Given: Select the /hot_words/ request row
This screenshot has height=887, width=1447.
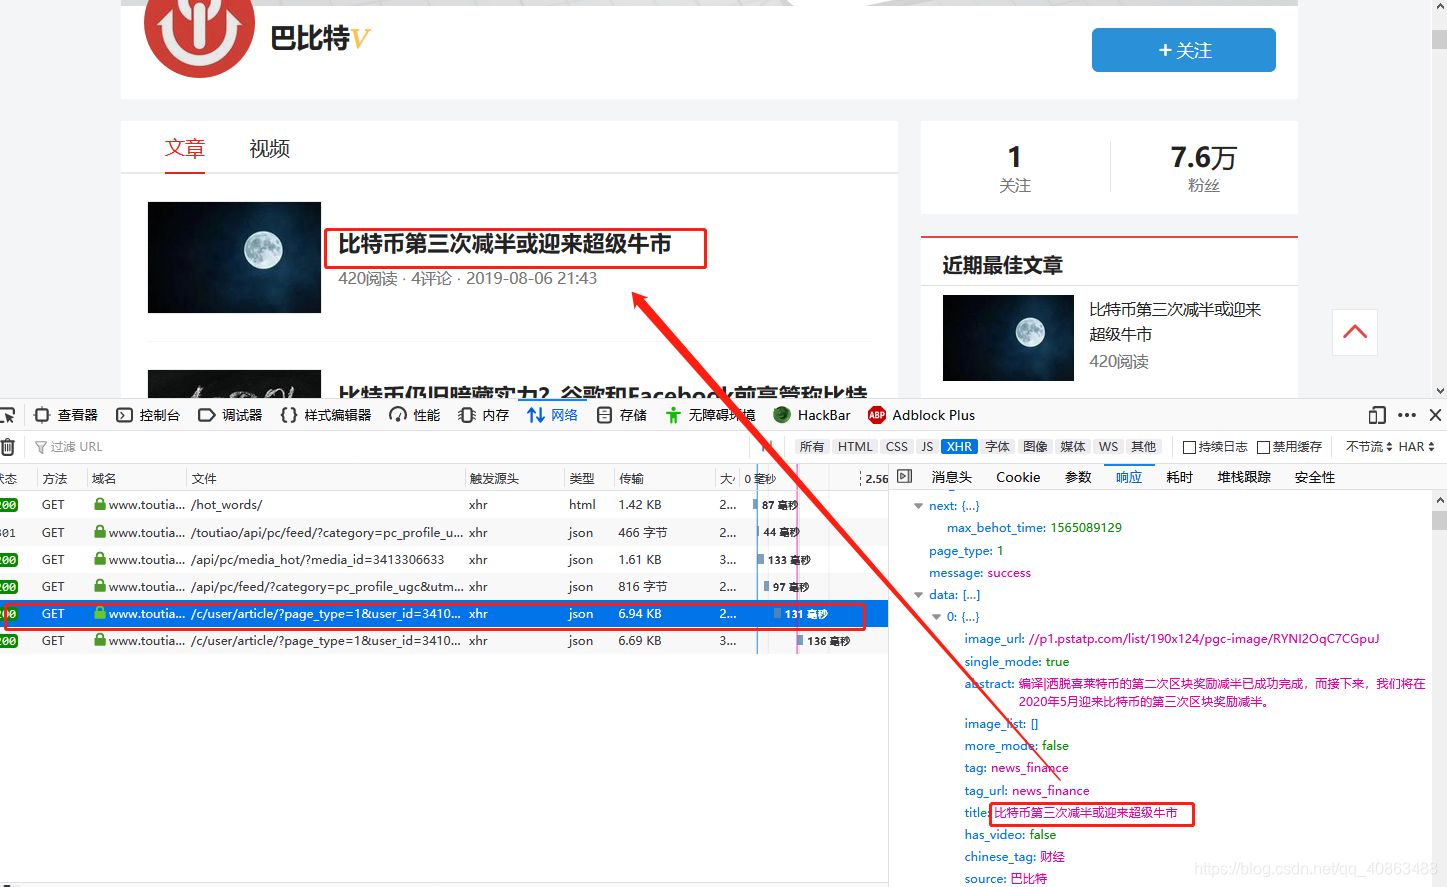Looking at the screenshot, I should (444, 505).
